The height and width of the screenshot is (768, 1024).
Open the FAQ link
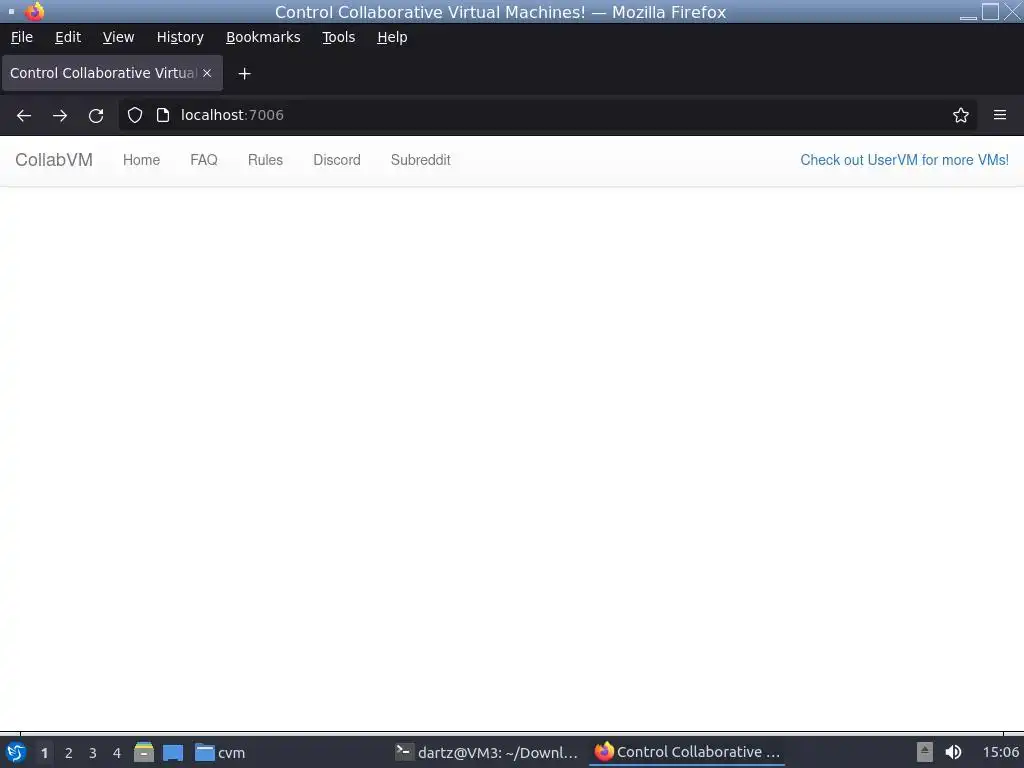tap(204, 160)
